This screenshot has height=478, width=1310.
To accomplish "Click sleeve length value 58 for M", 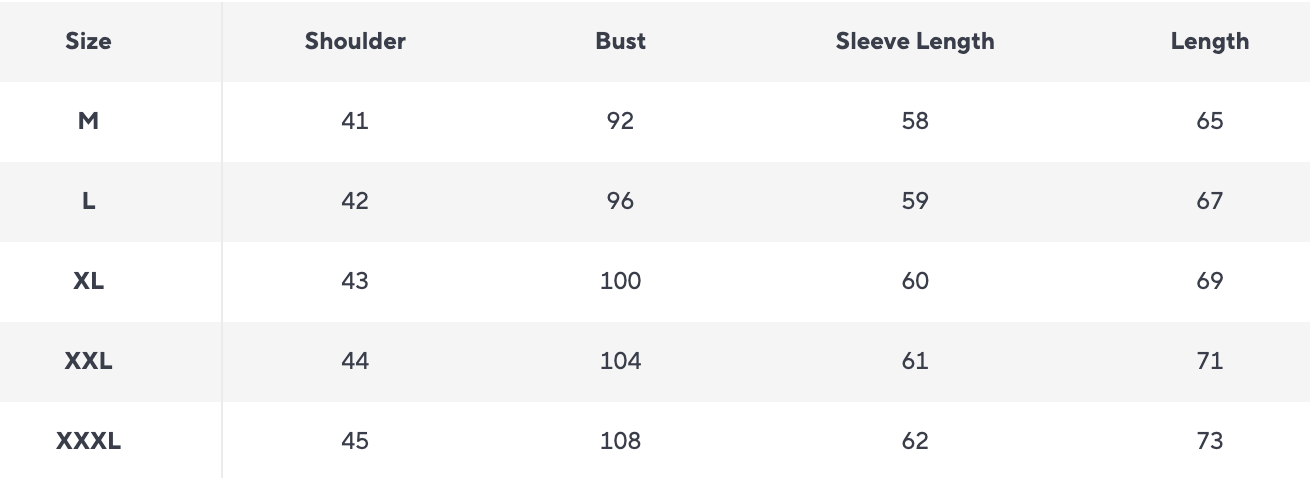I will 915,121.
